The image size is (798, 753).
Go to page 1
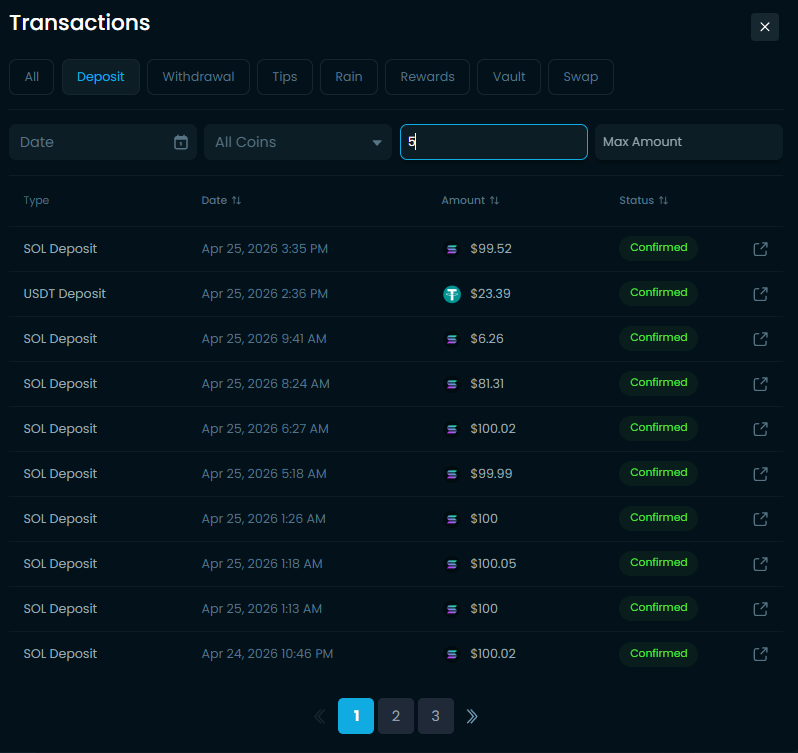tap(356, 716)
